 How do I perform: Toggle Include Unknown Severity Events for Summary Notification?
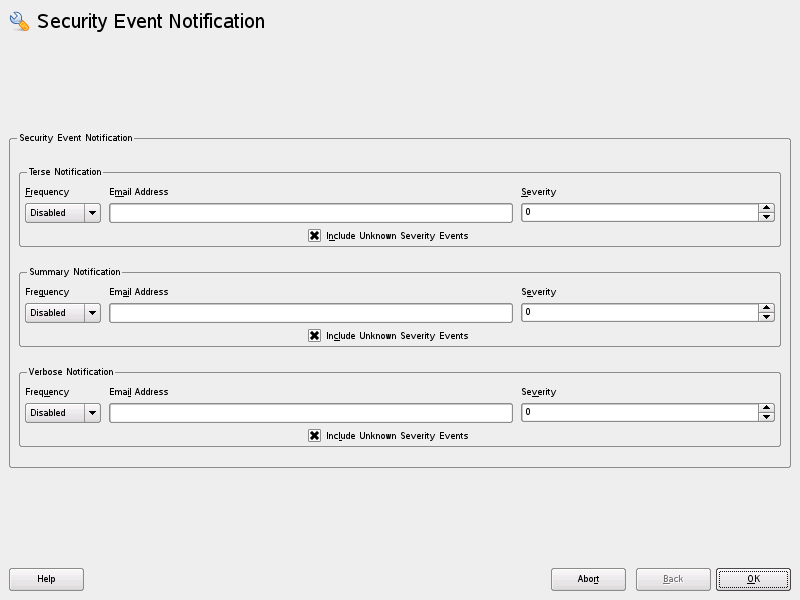point(315,336)
